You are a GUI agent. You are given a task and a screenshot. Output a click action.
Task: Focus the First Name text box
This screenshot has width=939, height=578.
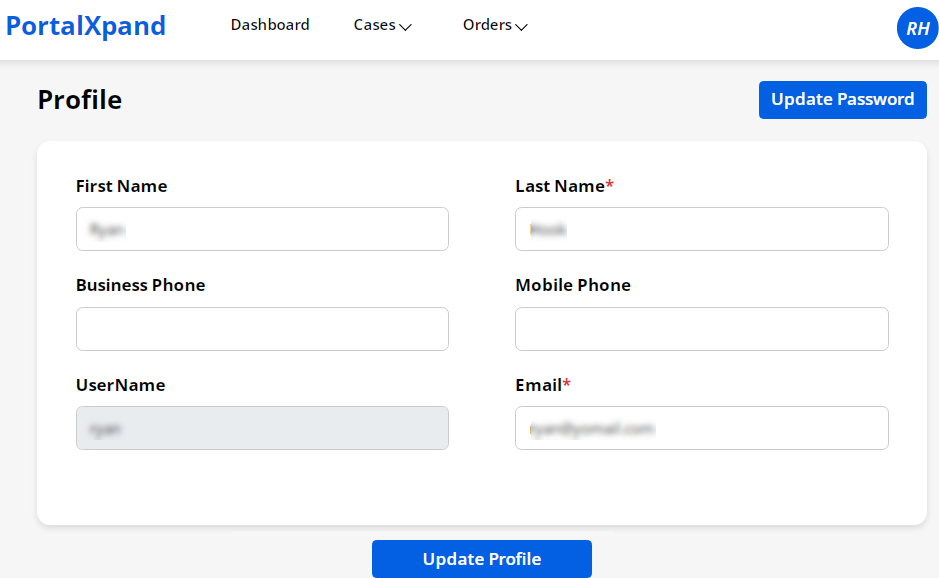262,229
